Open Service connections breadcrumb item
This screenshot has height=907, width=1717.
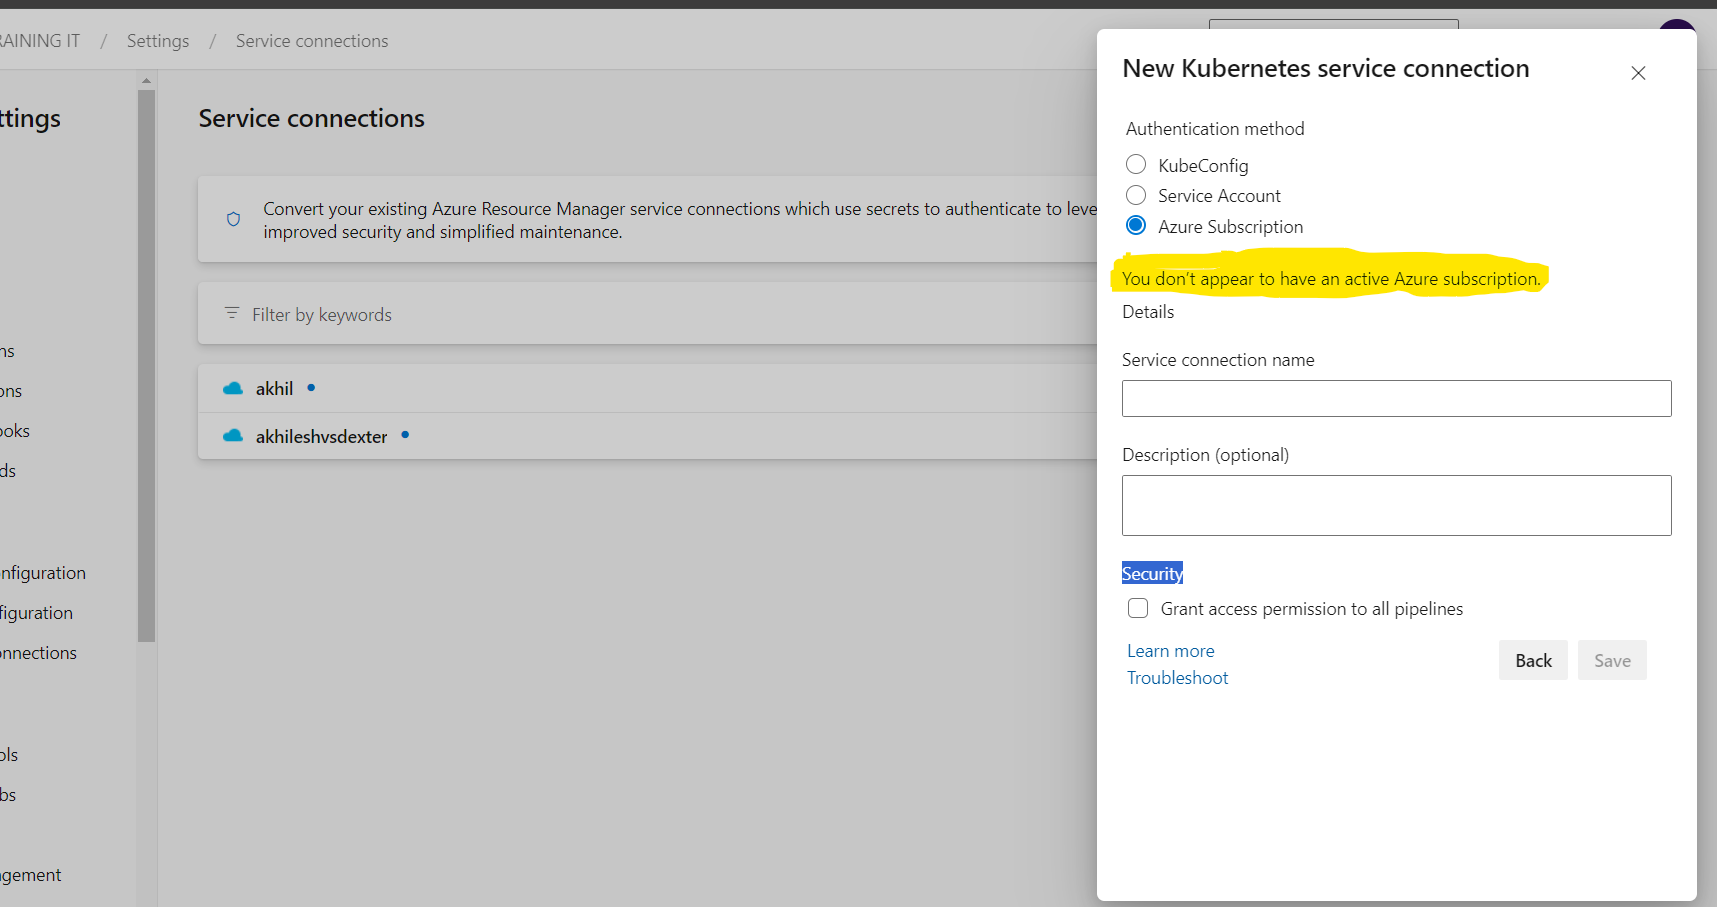coord(312,41)
